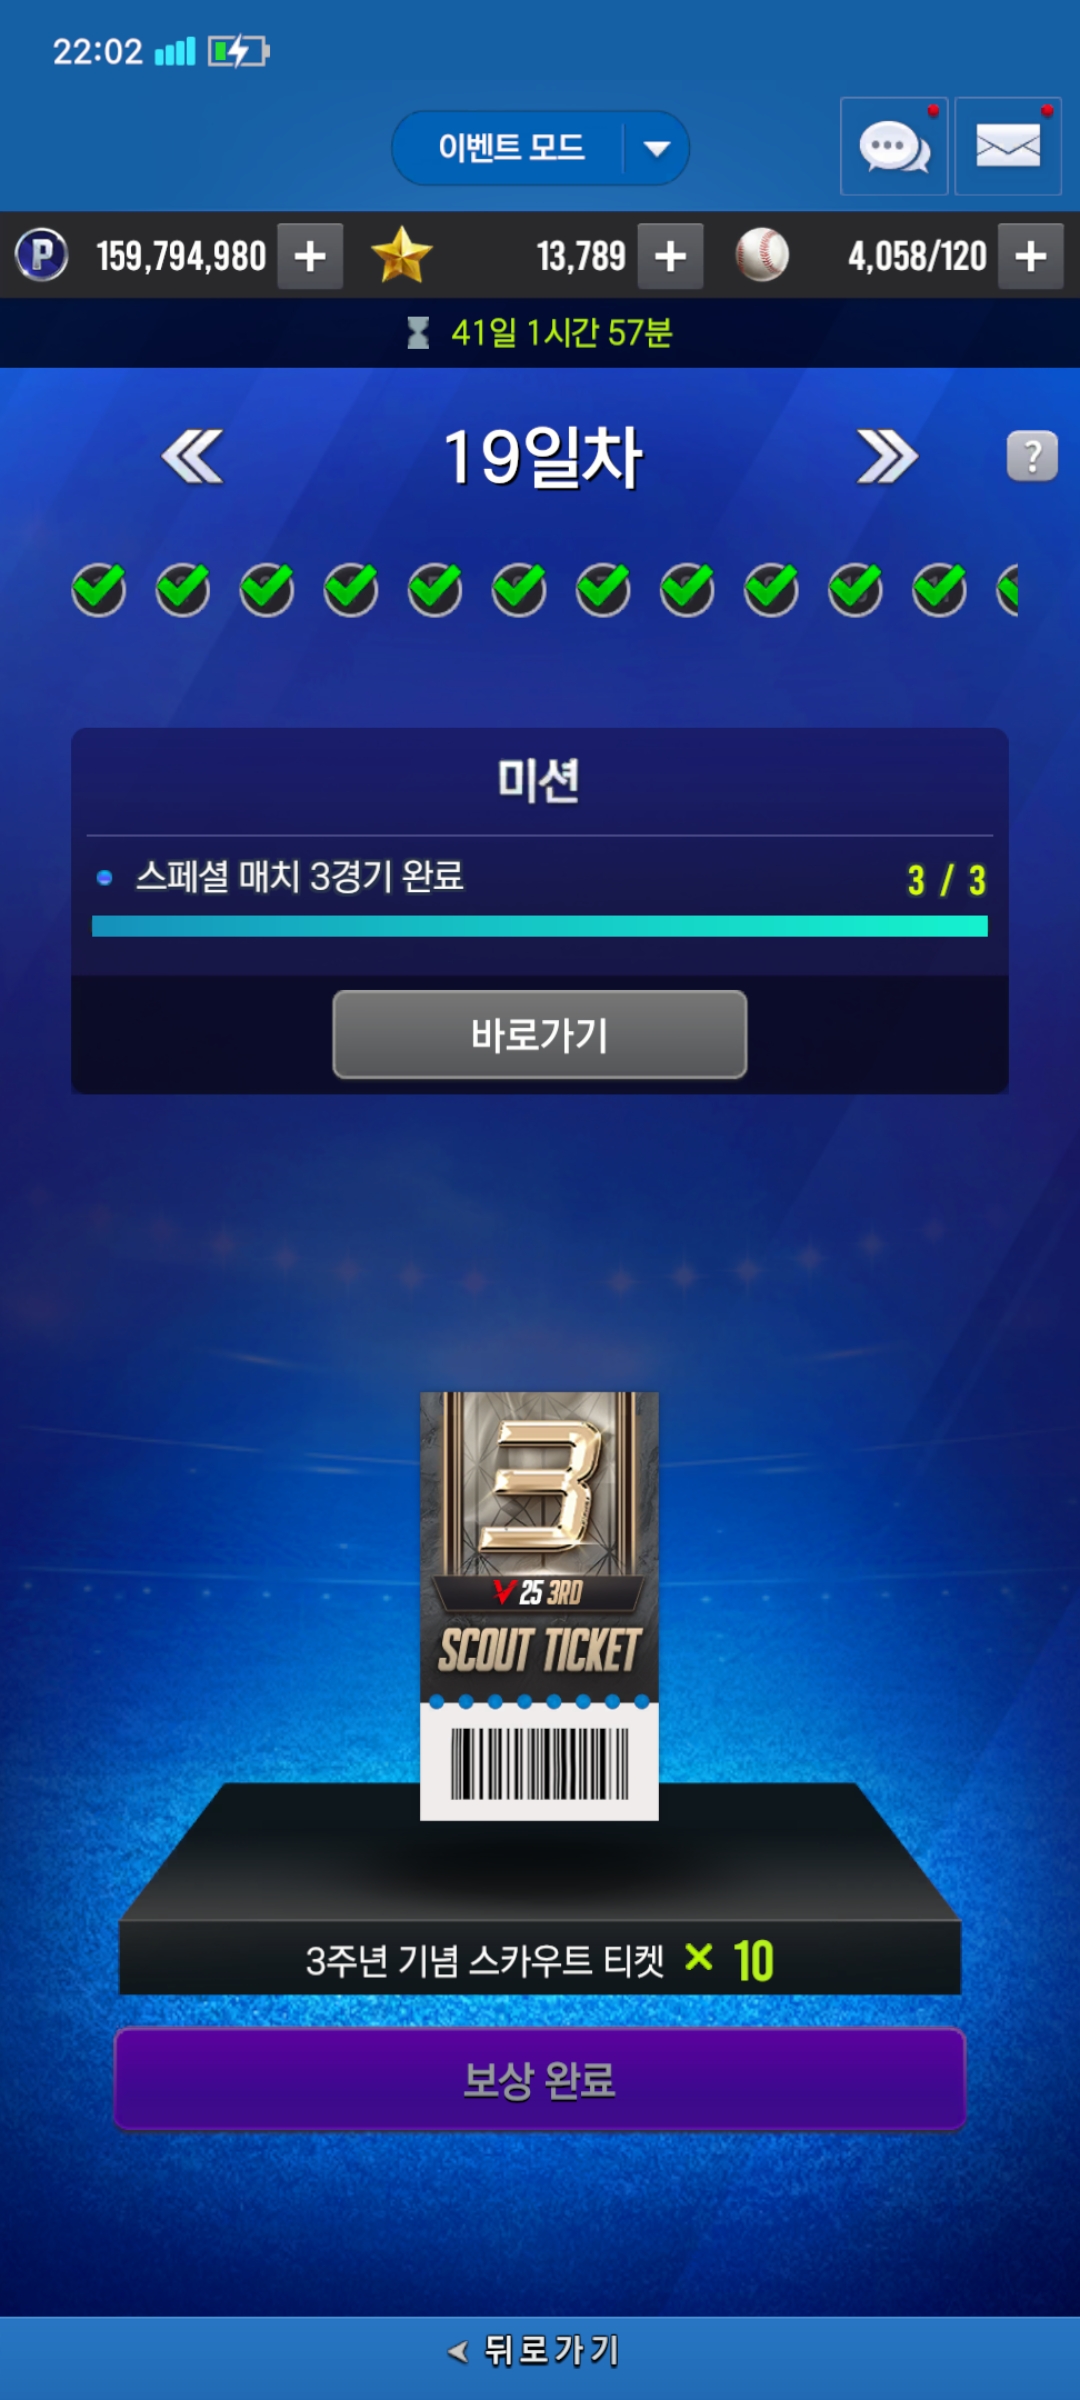
Task: Select the sixth green day checkmark
Action: click(519, 589)
